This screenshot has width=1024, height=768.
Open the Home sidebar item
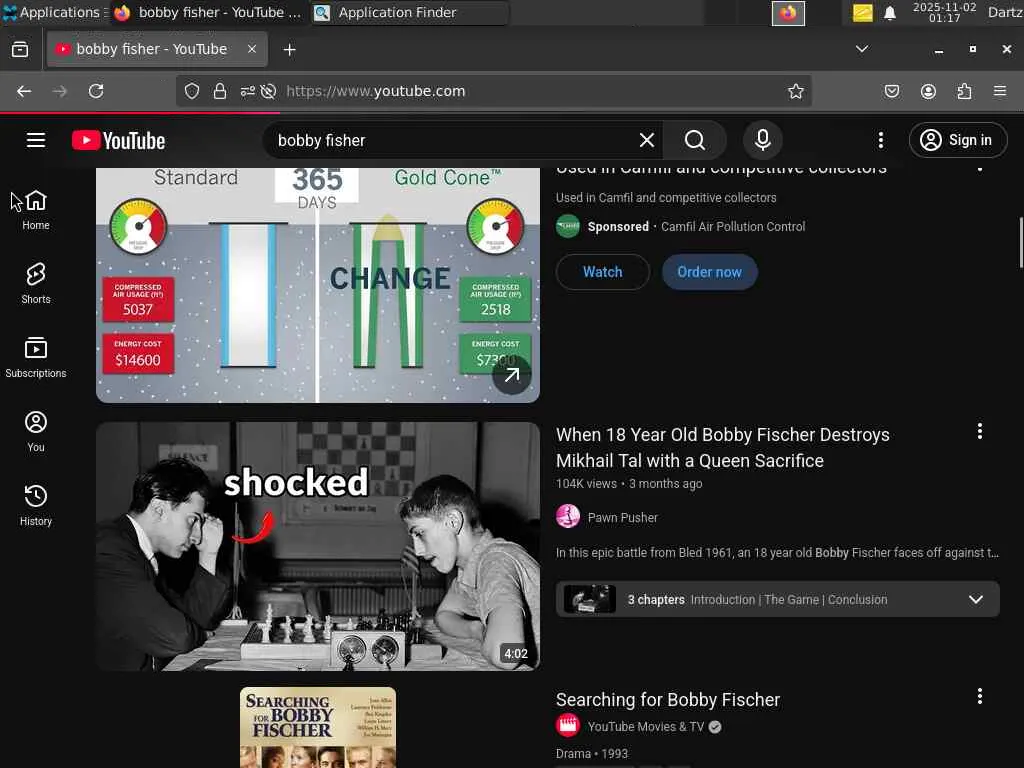[x=36, y=210]
